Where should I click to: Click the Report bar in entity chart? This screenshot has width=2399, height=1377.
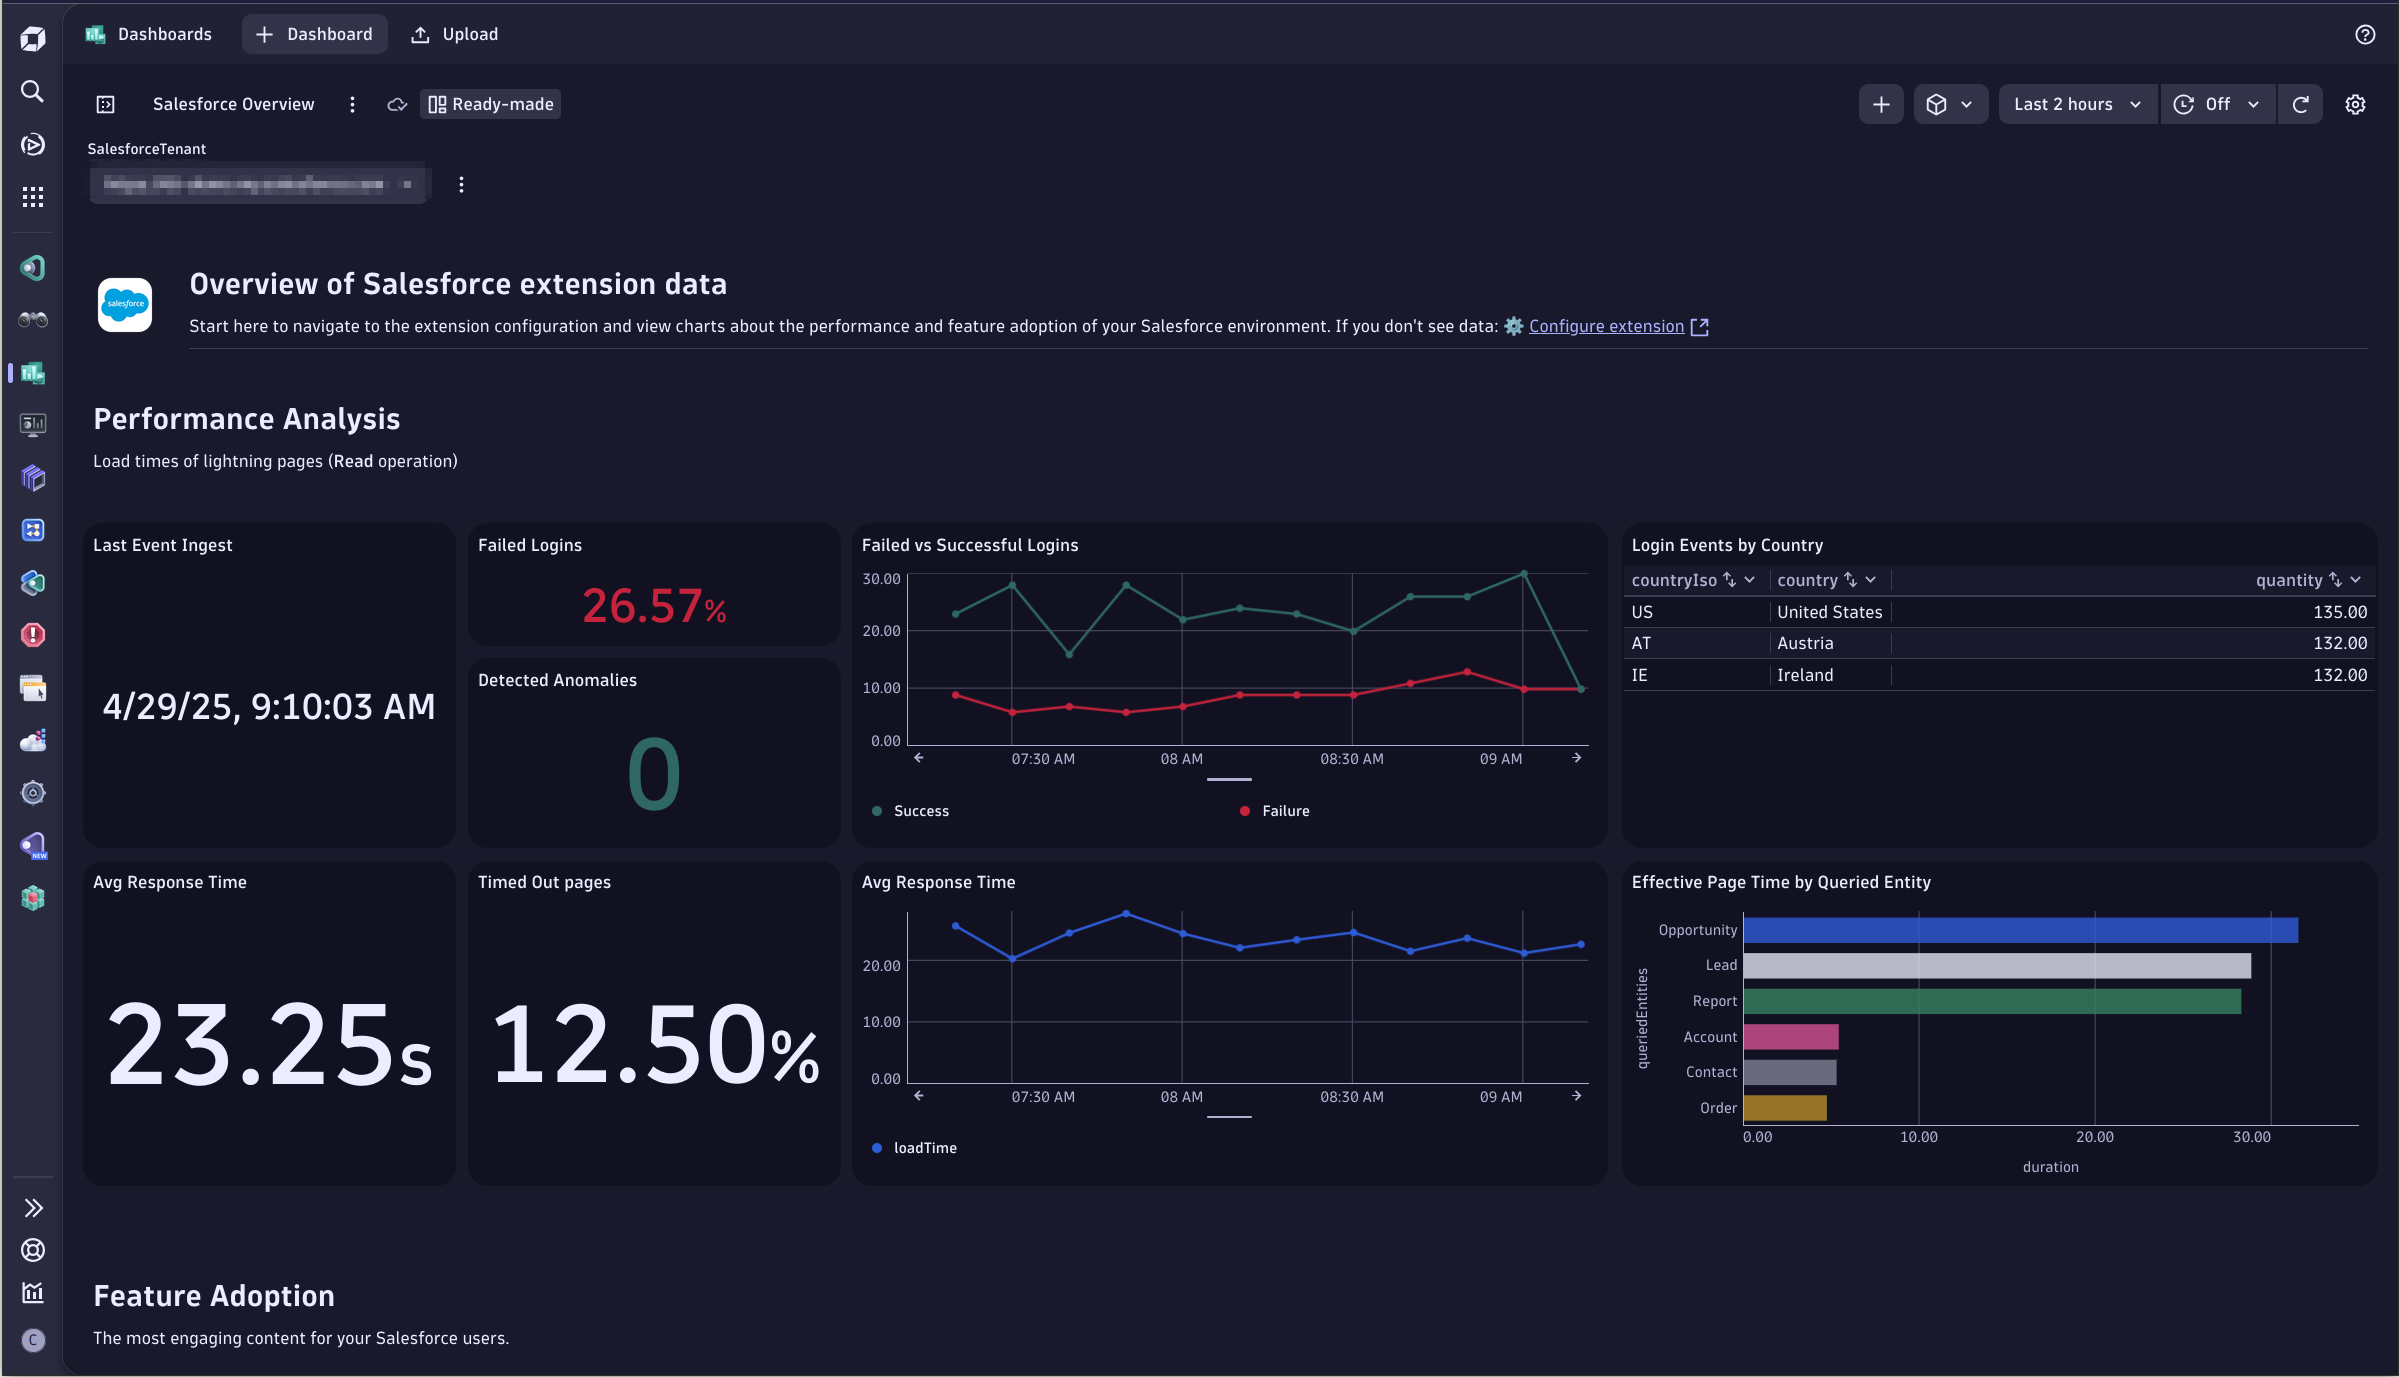pyautogui.click(x=1992, y=1001)
